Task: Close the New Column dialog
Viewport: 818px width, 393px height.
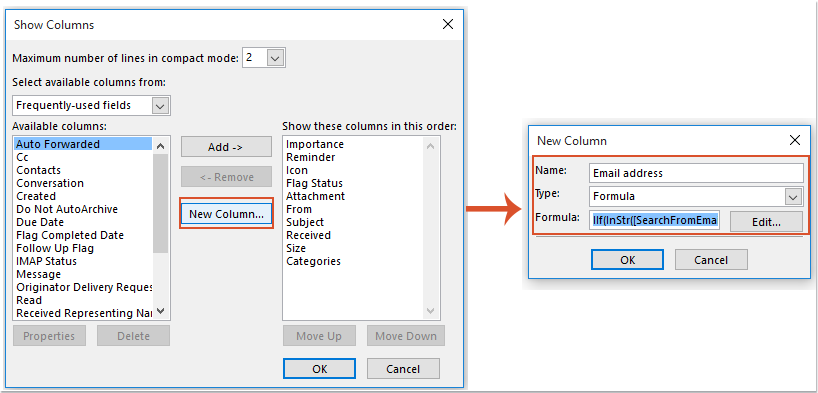Action: [795, 140]
